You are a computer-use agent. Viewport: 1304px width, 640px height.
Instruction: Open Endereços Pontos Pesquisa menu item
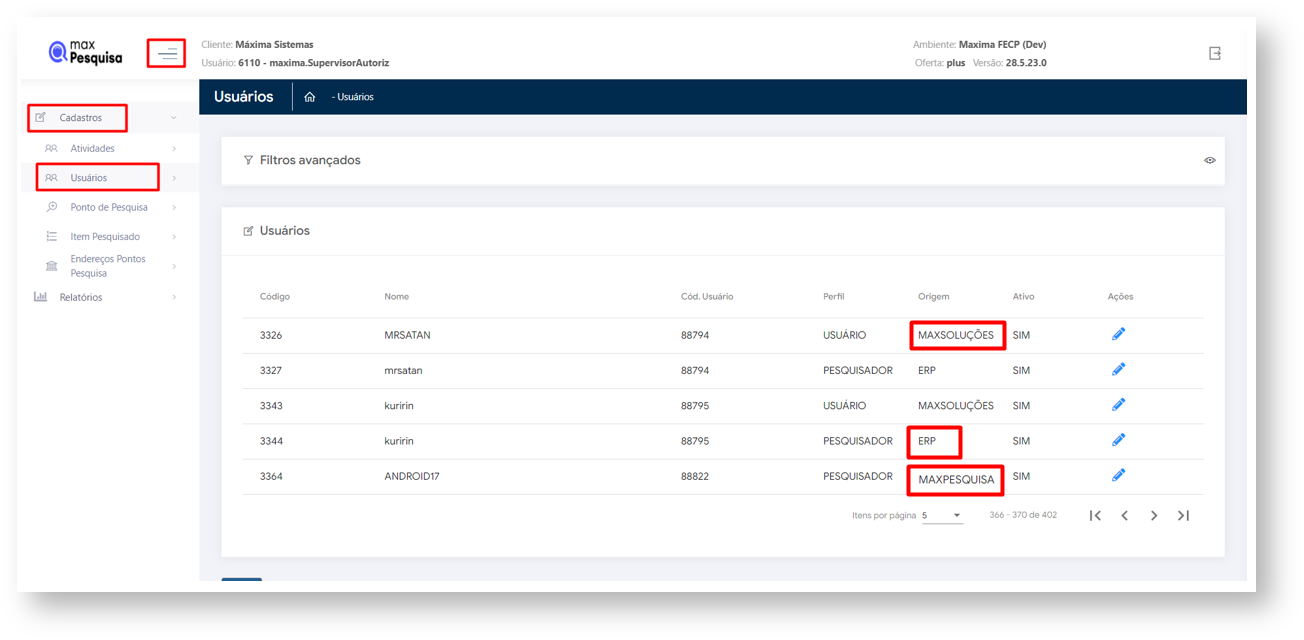click(108, 266)
